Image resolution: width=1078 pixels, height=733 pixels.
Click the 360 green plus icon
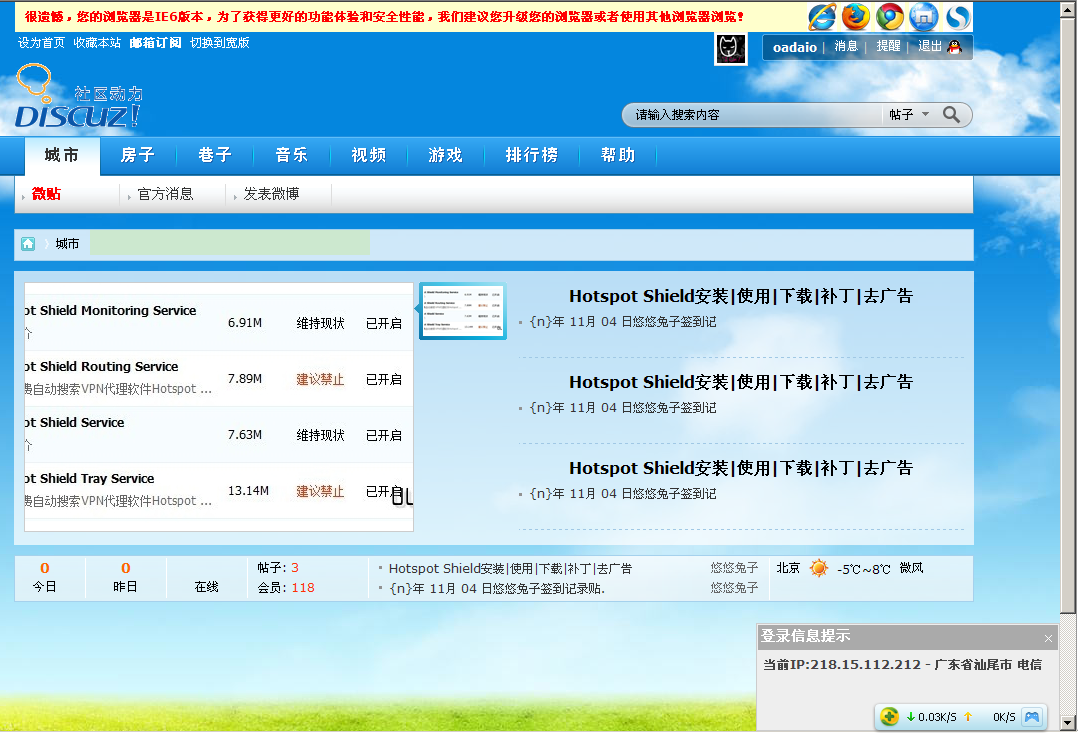889,716
